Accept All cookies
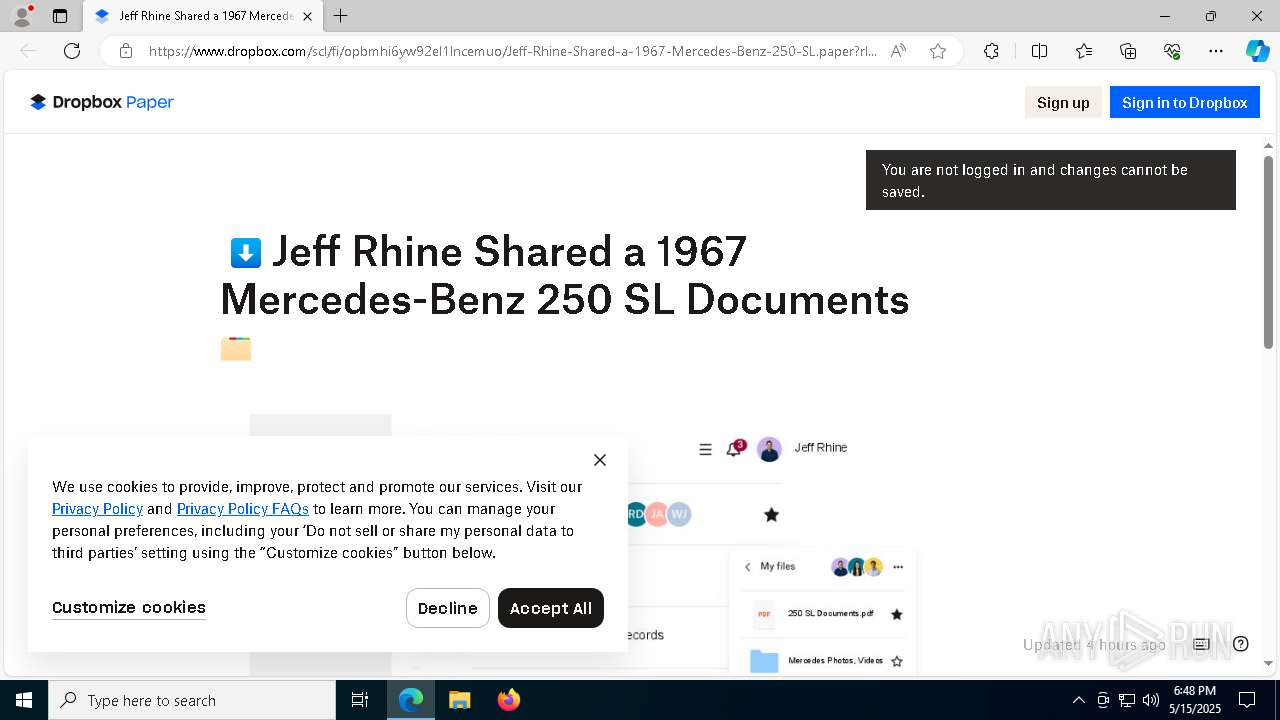1280x720 pixels. point(551,608)
